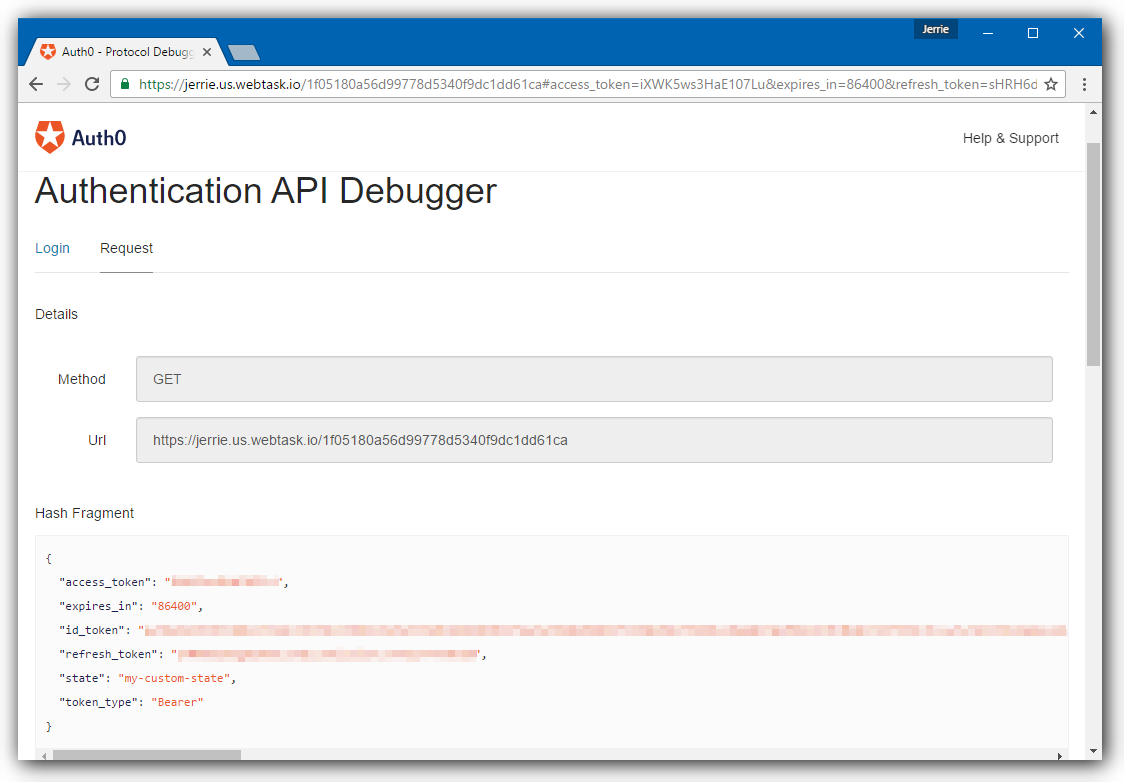Click the "86400" expires_in value

tap(174, 606)
